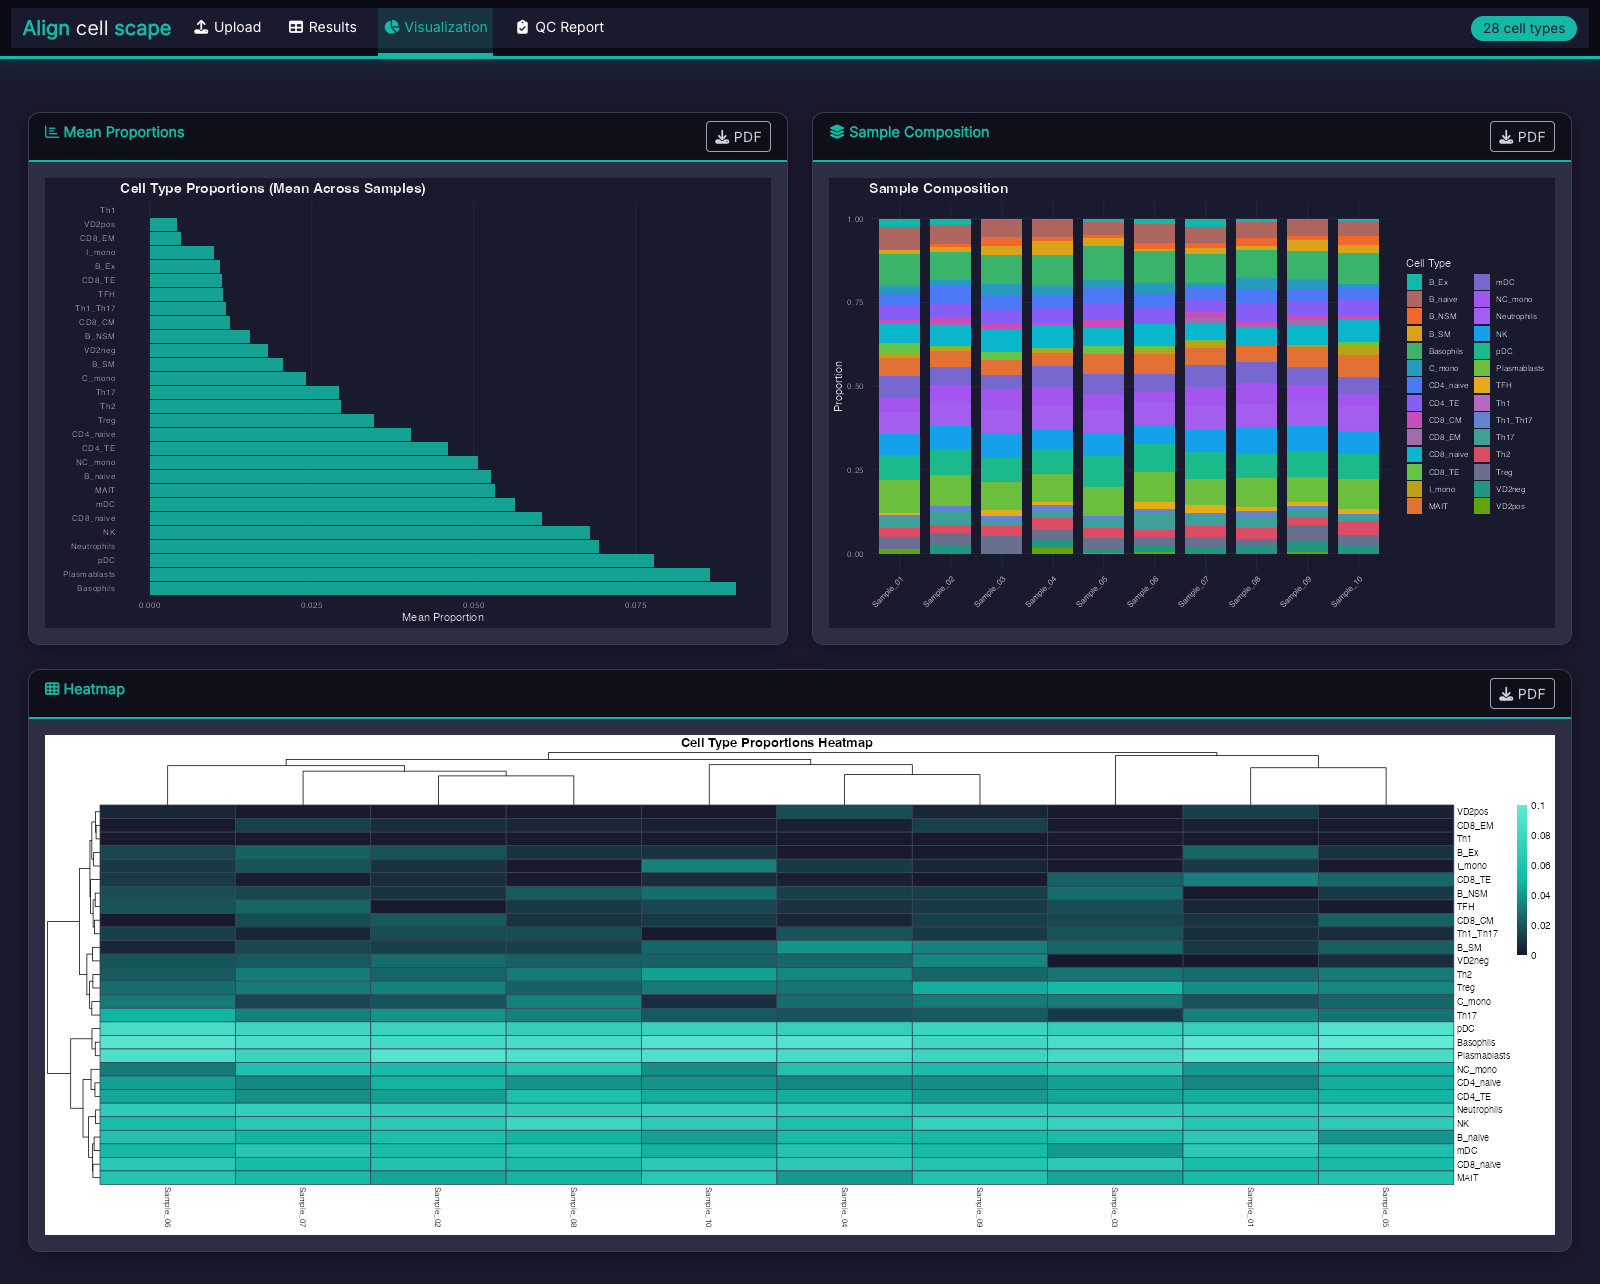Image resolution: width=1600 pixels, height=1284 pixels.
Task: Download Sample Composition as PDF
Action: (1521, 136)
